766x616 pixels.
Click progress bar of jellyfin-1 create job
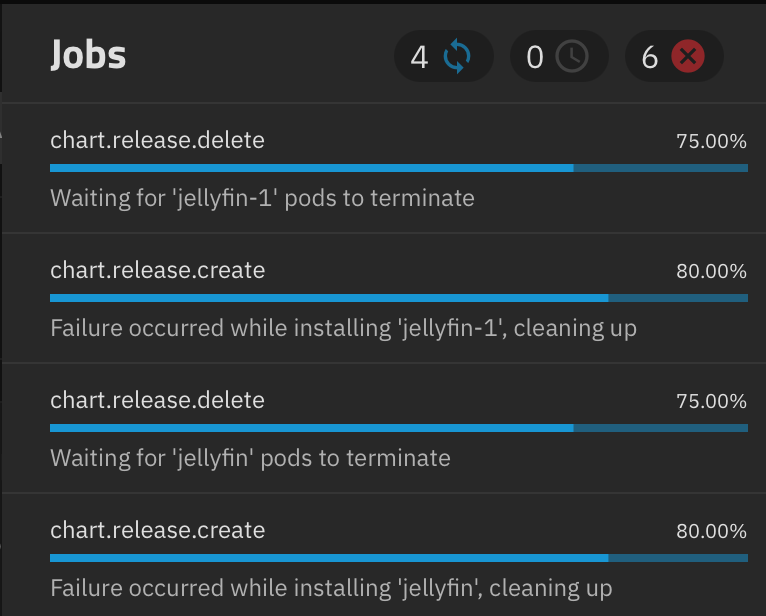(x=399, y=298)
